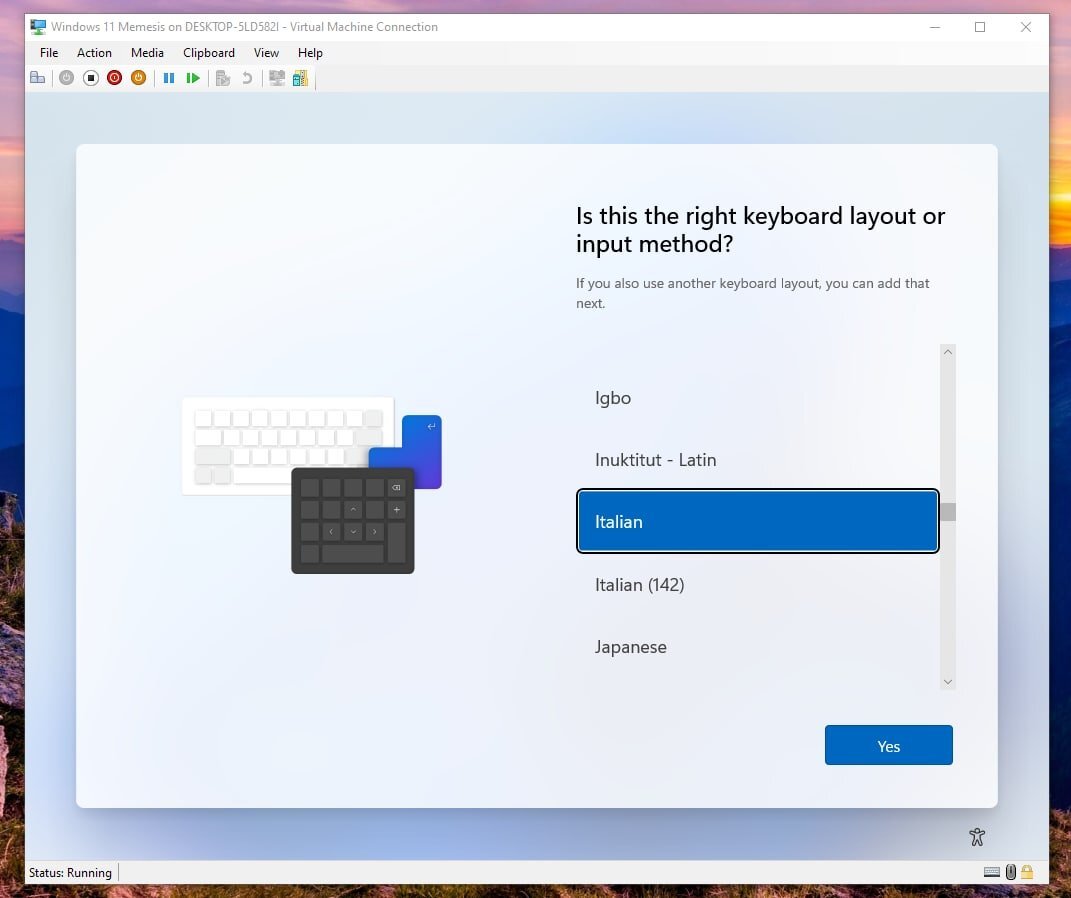
Task: Shut down the VM with the red power icon
Action: point(114,78)
